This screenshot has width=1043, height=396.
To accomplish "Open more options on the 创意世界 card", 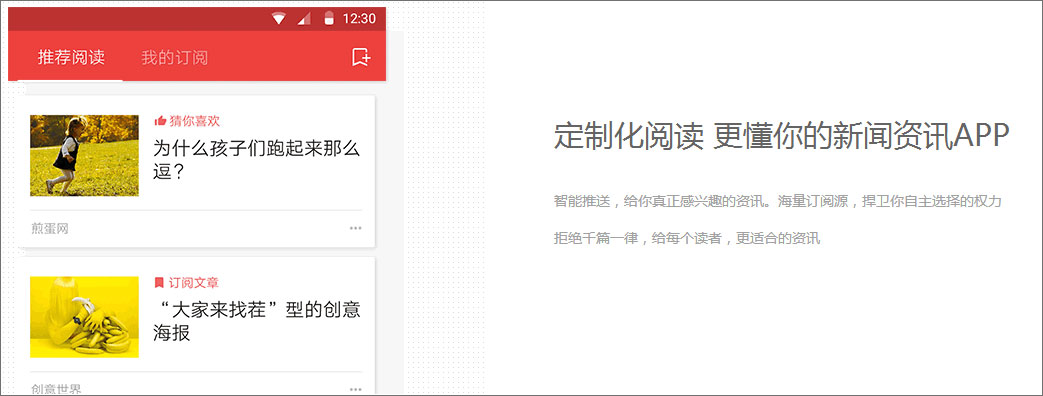I will (x=356, y=389).
